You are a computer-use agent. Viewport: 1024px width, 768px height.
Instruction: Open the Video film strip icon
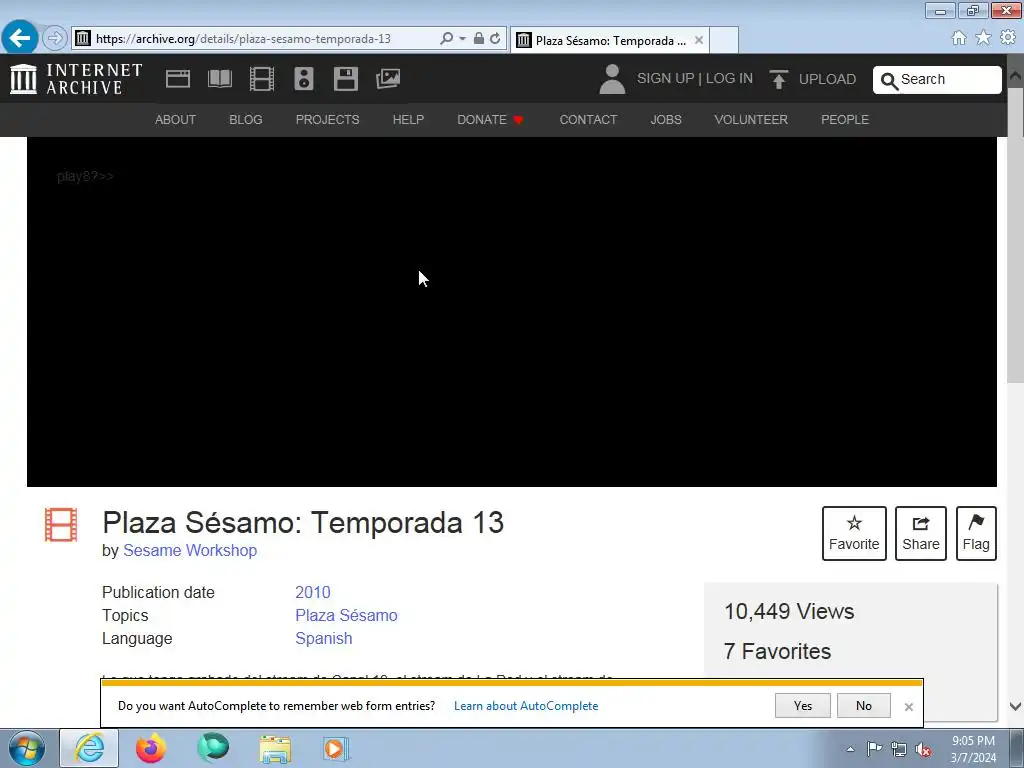tap(261, 79)
